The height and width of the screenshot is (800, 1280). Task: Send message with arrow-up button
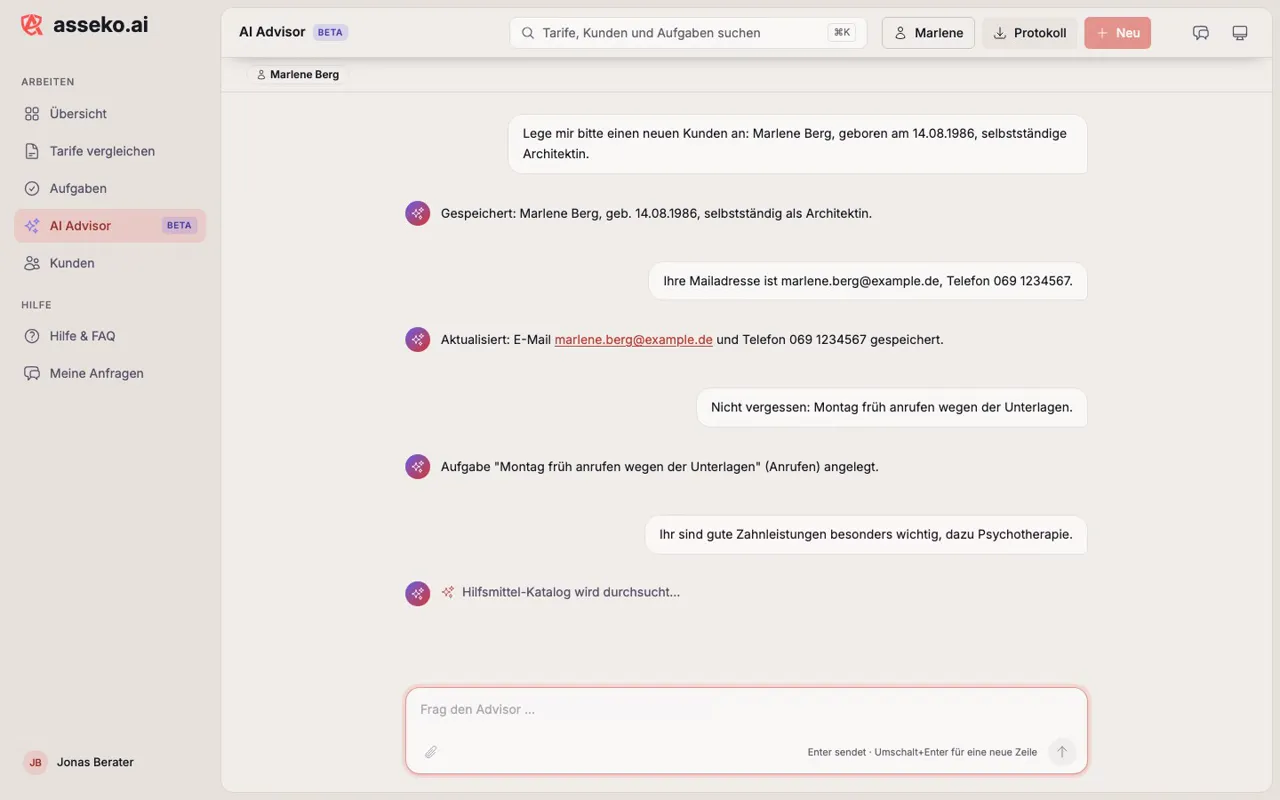pyautogui.click(x=1062, y=752)
